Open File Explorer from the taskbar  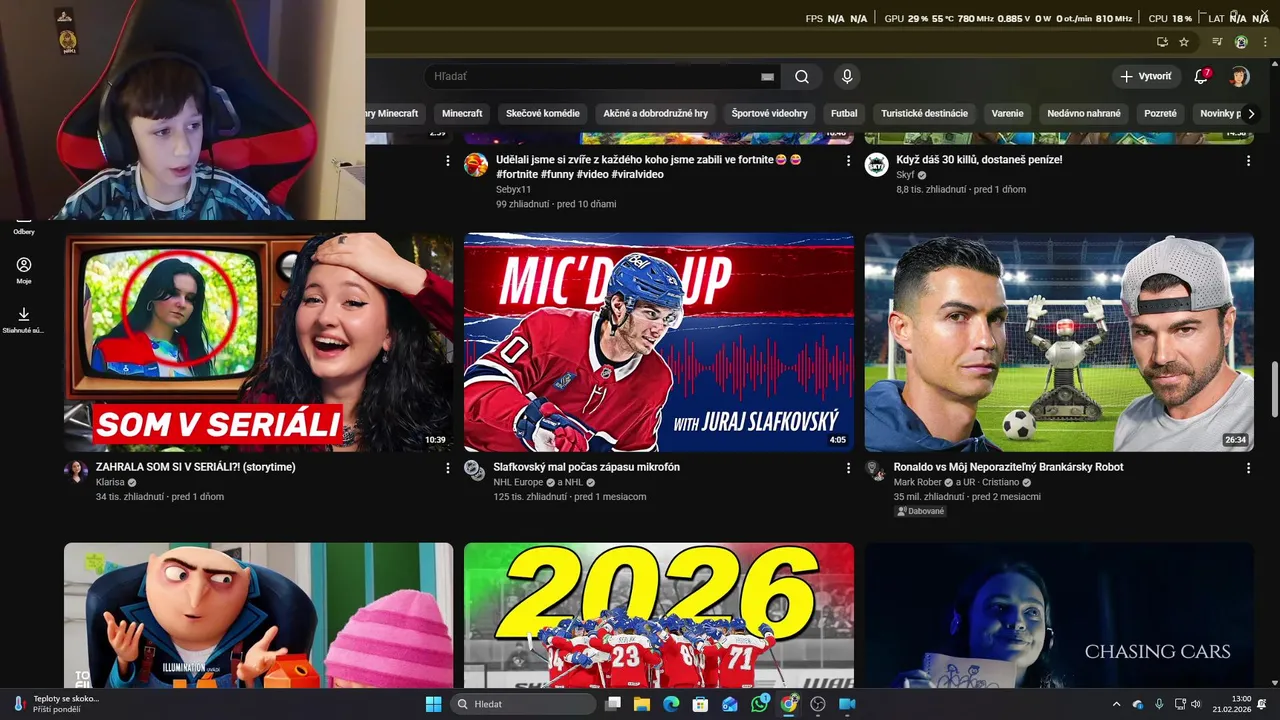[x=642, y=704]
